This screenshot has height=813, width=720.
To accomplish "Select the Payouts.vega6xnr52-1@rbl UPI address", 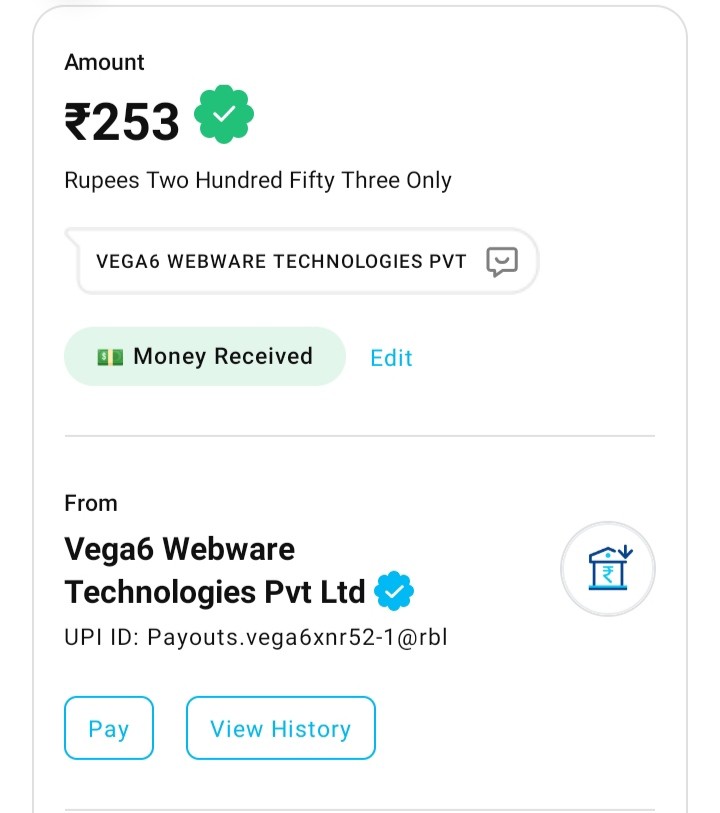I will tap(297, 637).
